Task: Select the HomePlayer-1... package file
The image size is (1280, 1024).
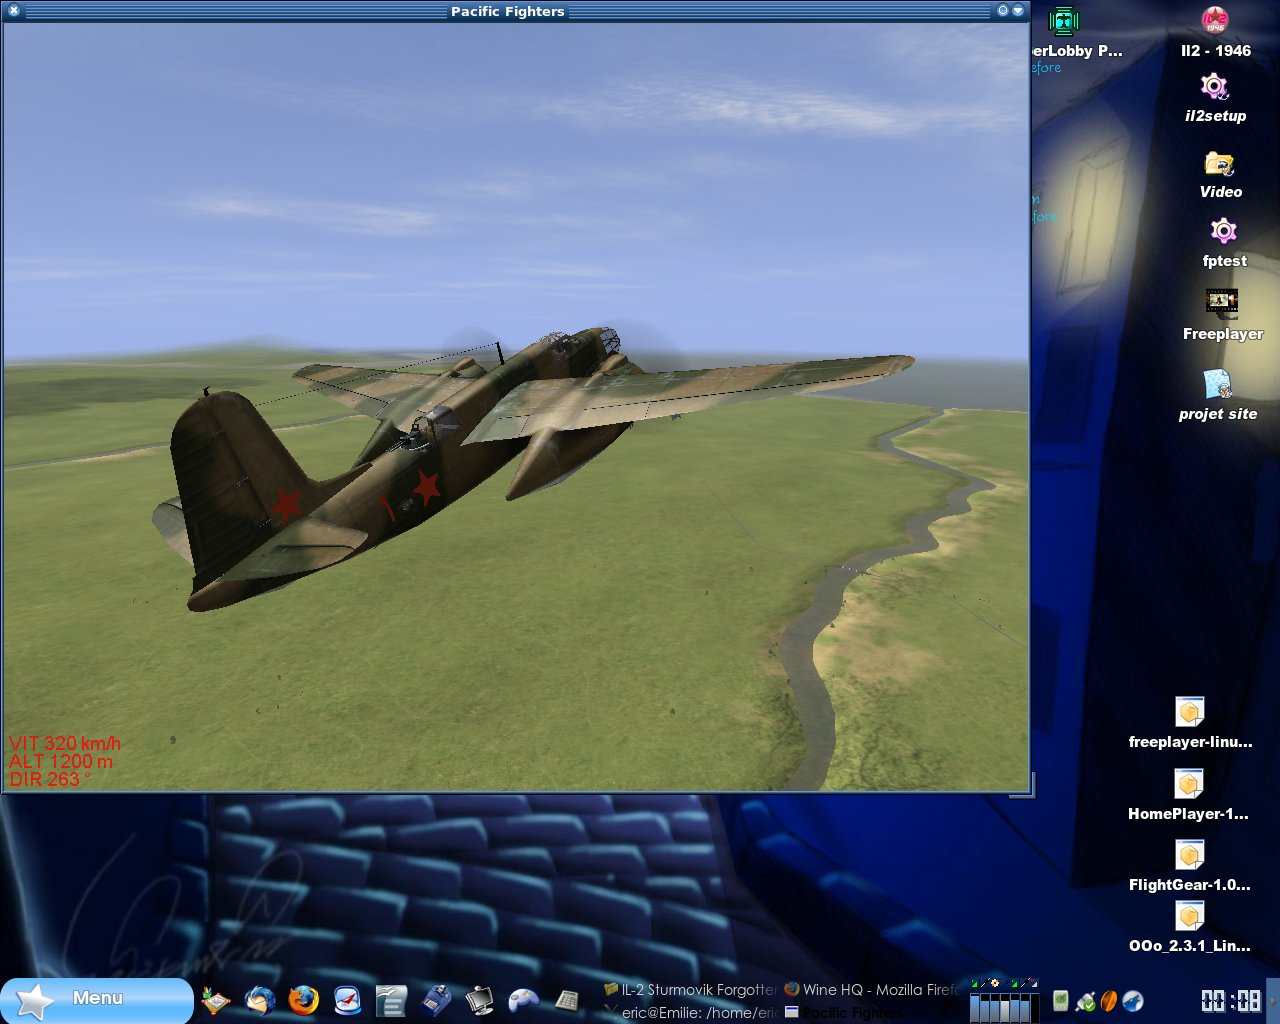Action: (1189, 795)
